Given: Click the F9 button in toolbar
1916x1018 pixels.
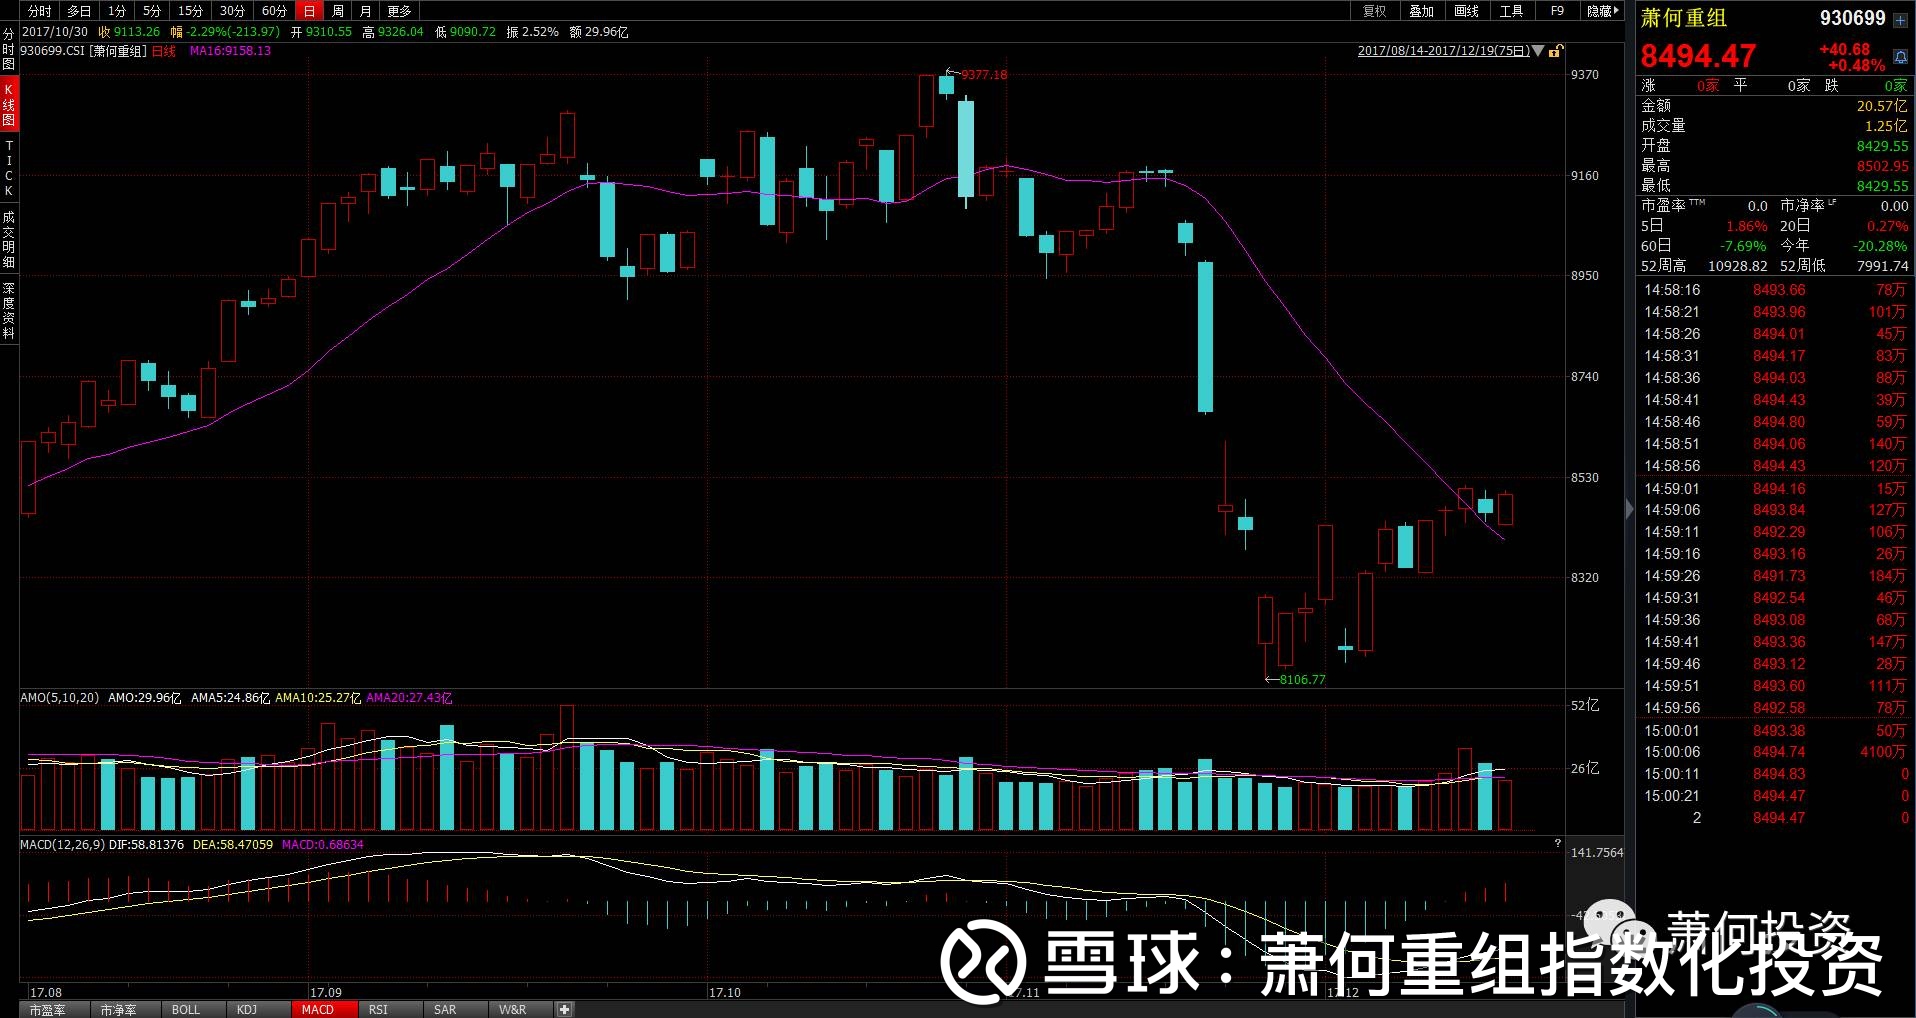Looking at the screenshot, I should (x=1557, y=11).
